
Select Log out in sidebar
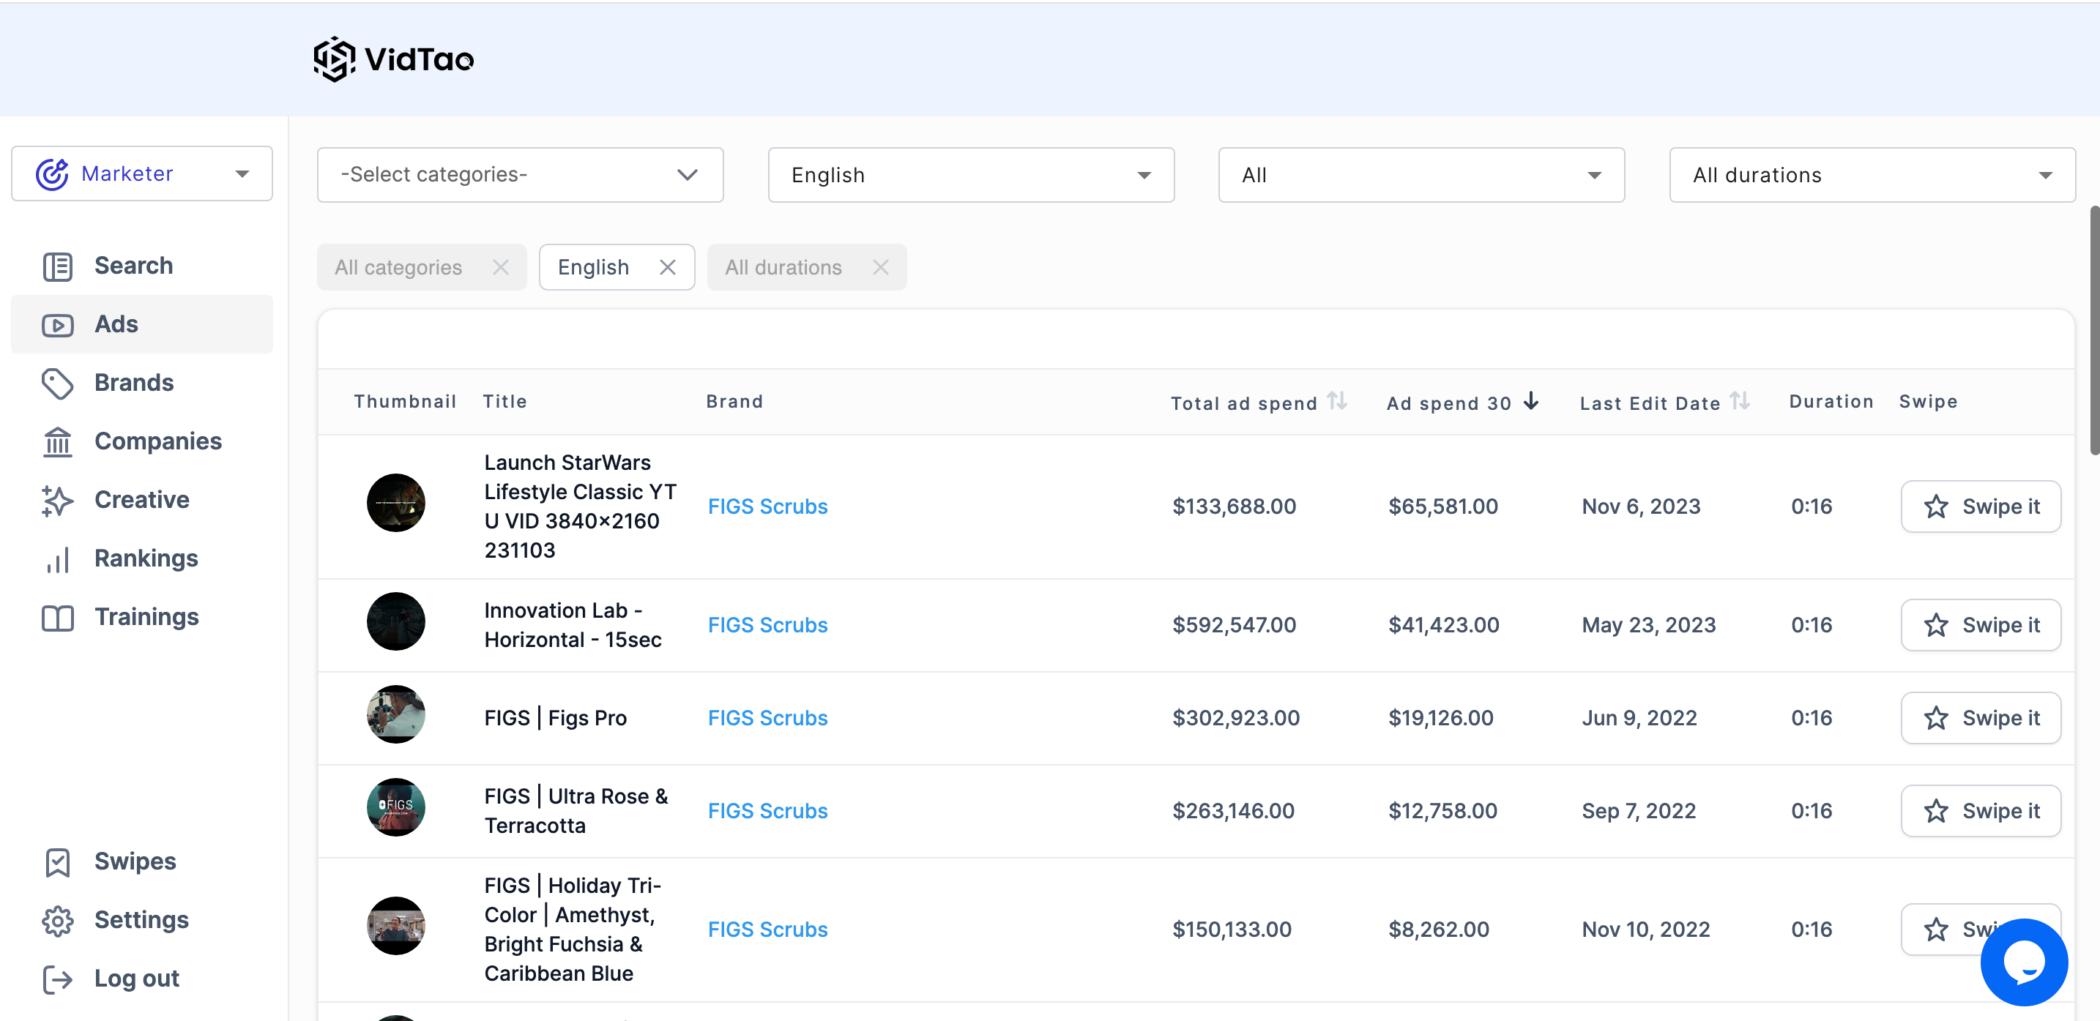coord(142,979)
